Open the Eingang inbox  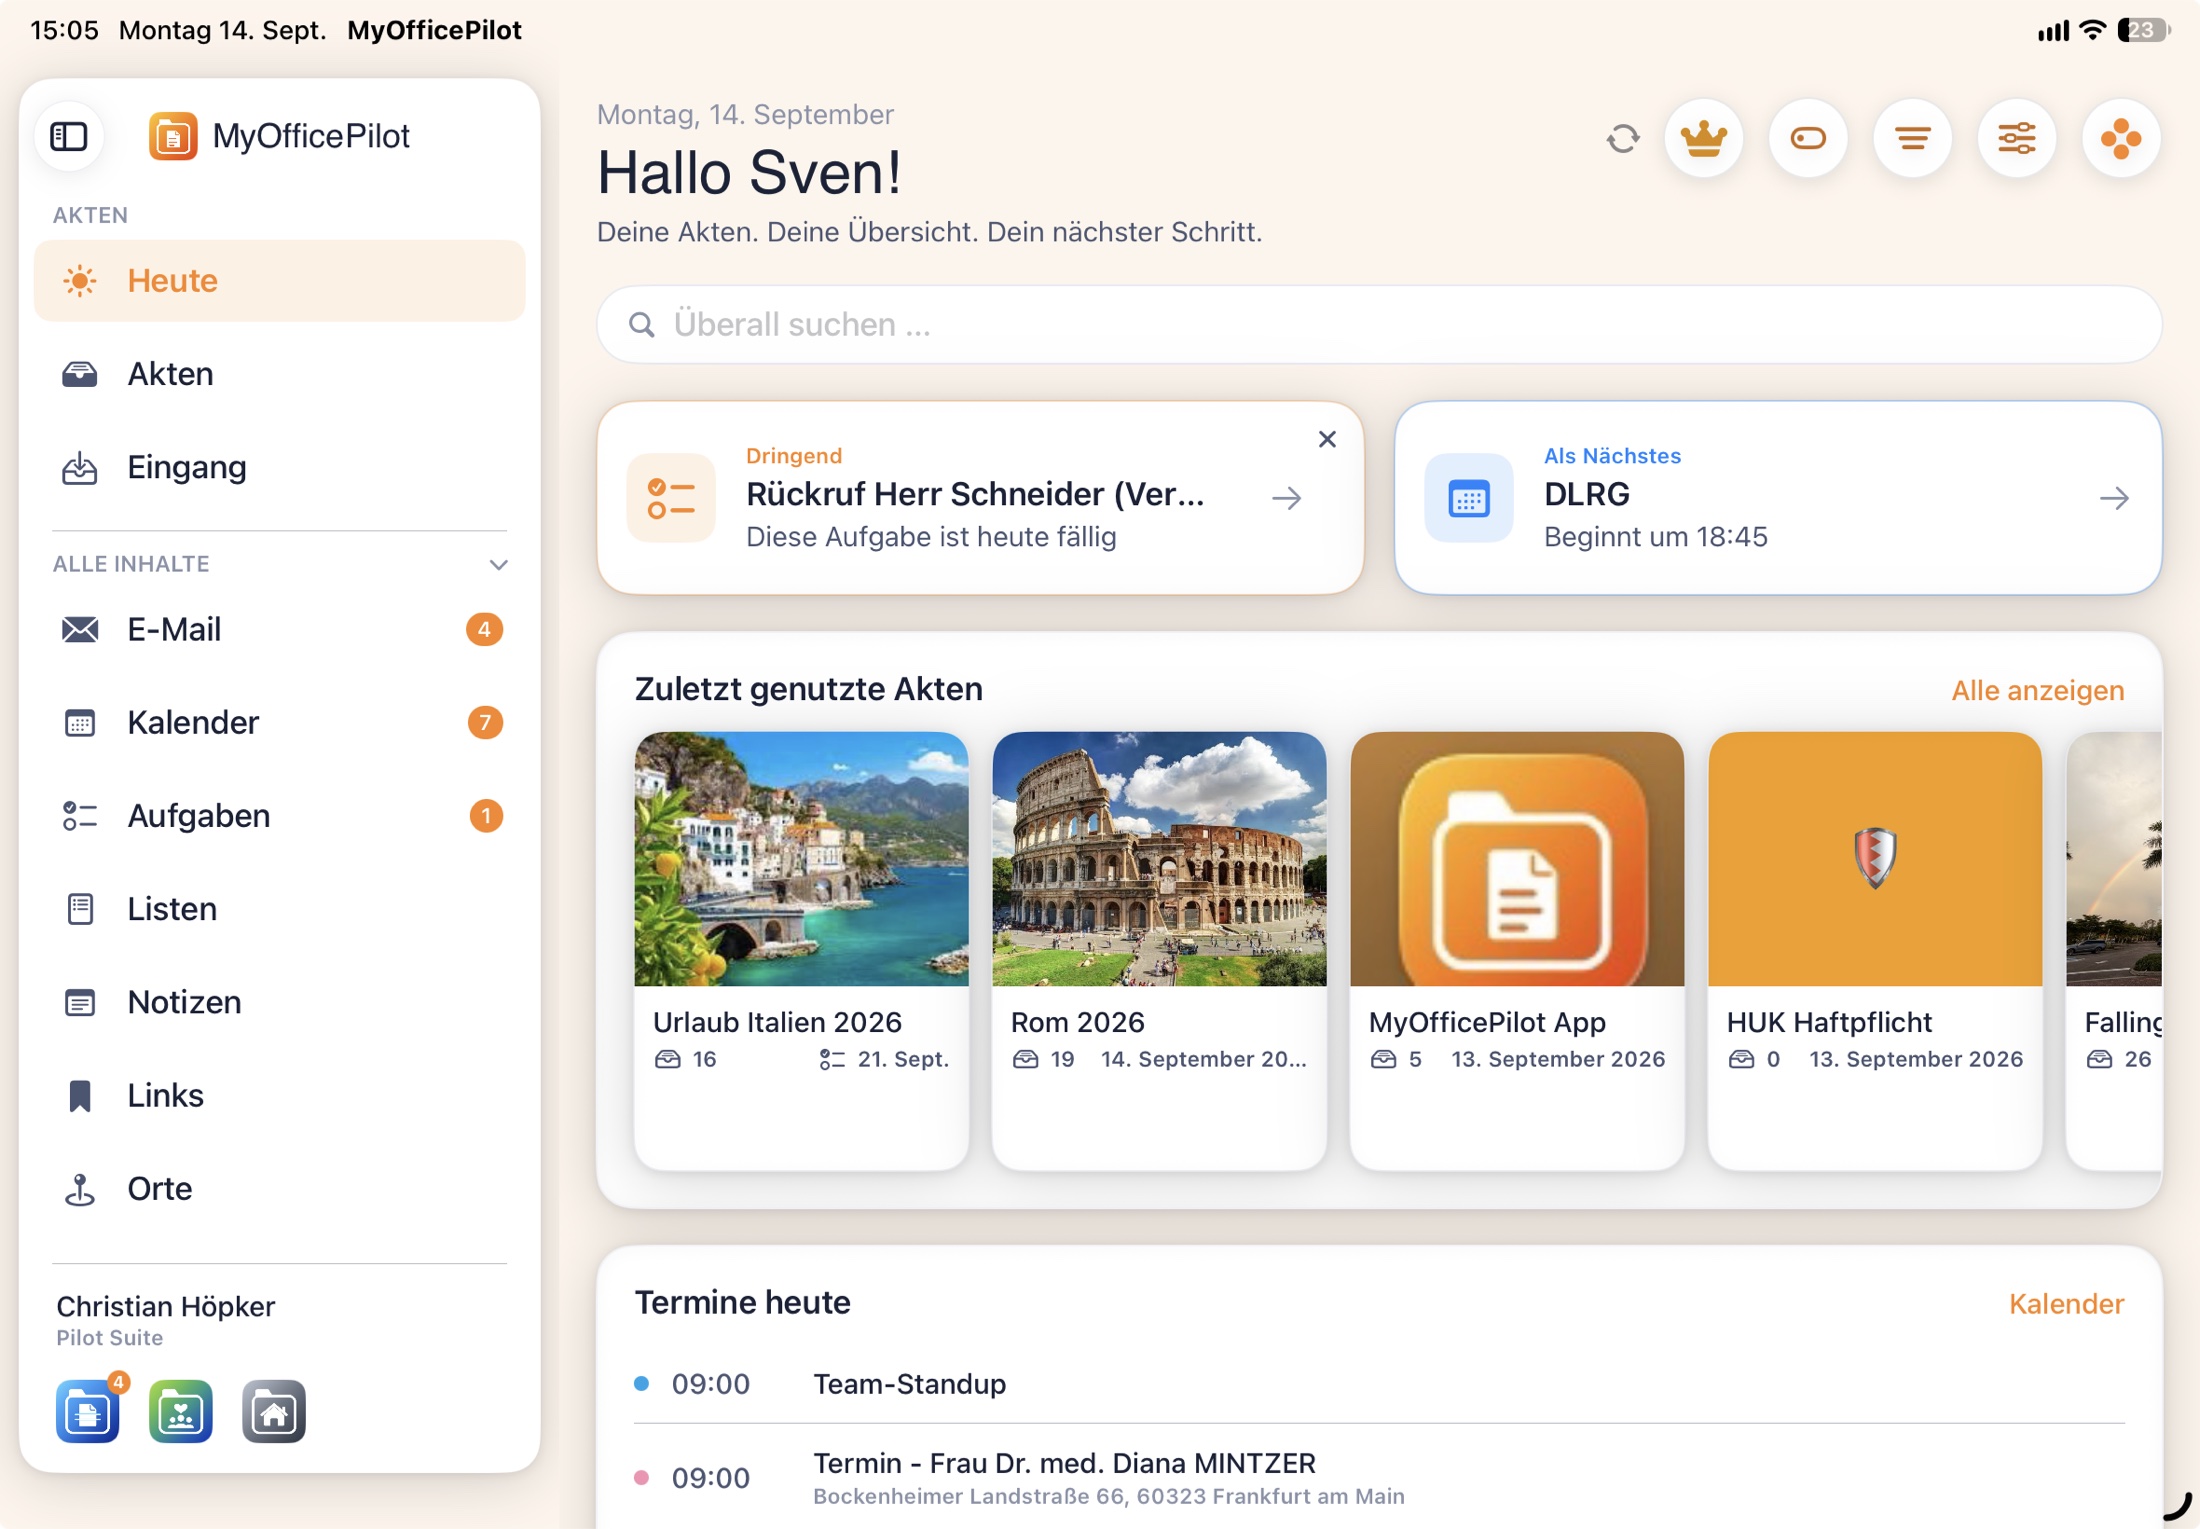click(x=279, y=467)
